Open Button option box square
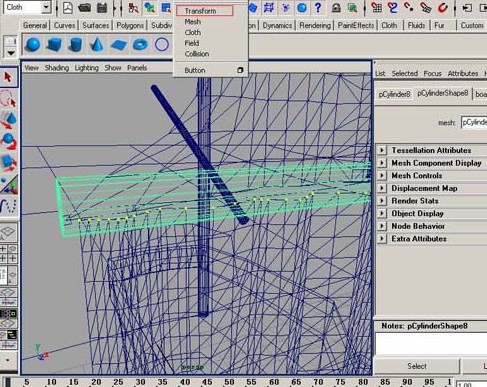487x387 pixels. tap(240, 70)
